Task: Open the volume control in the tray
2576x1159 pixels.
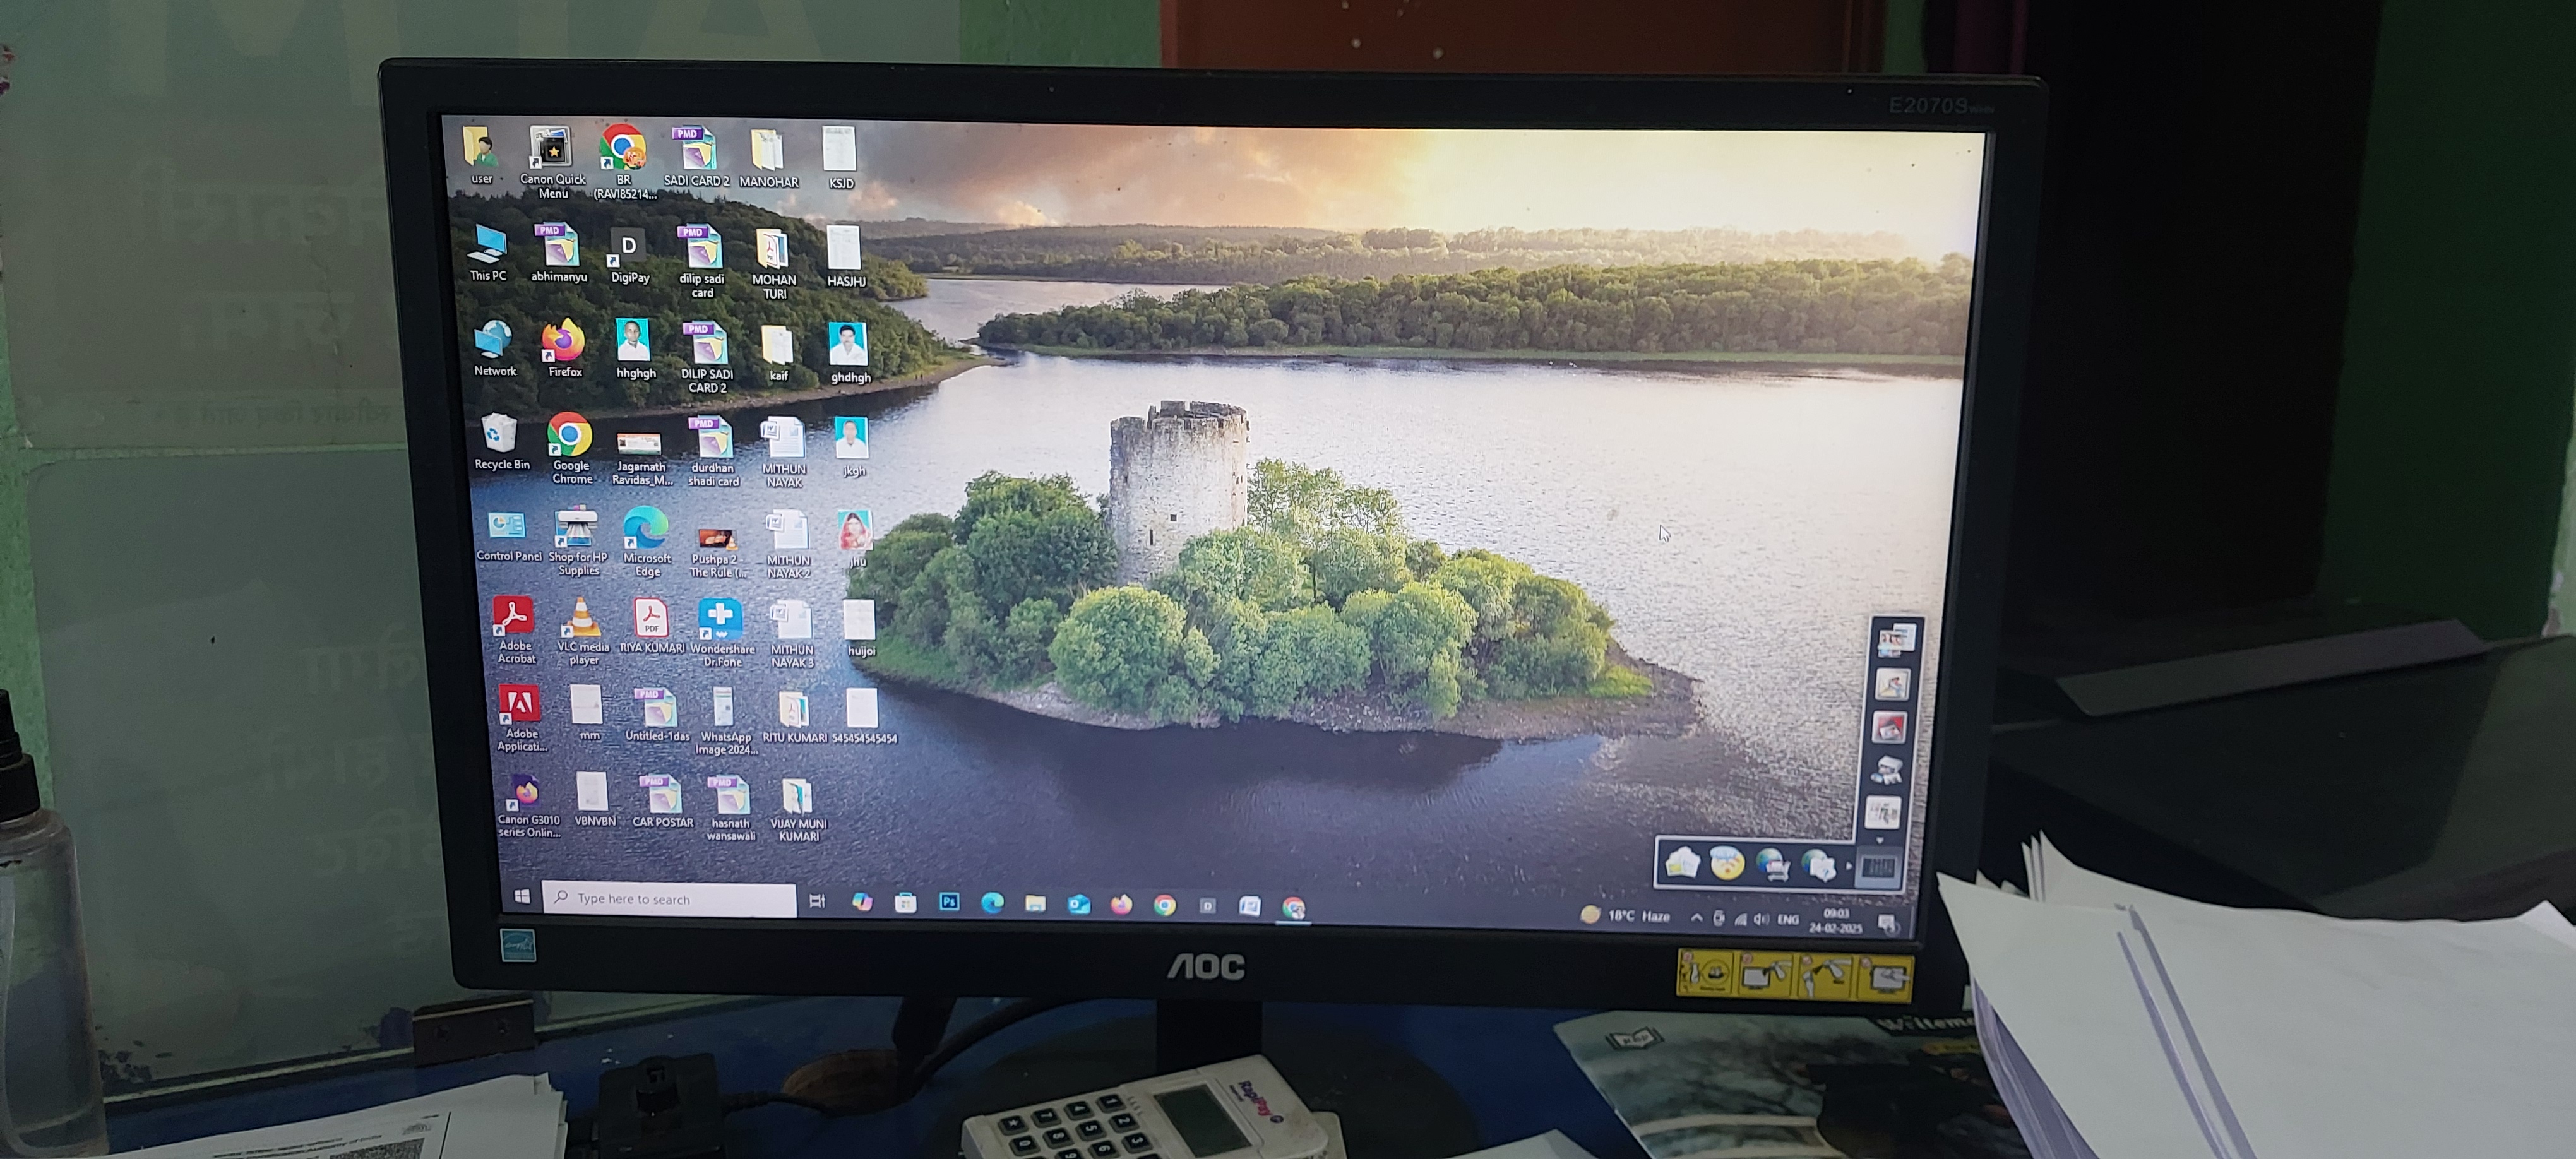Action: [x=1761, y=920]
